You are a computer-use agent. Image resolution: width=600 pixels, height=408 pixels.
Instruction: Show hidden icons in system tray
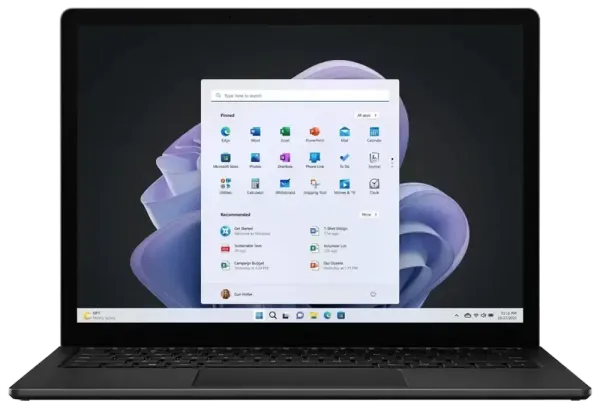[x=457, y=316]
